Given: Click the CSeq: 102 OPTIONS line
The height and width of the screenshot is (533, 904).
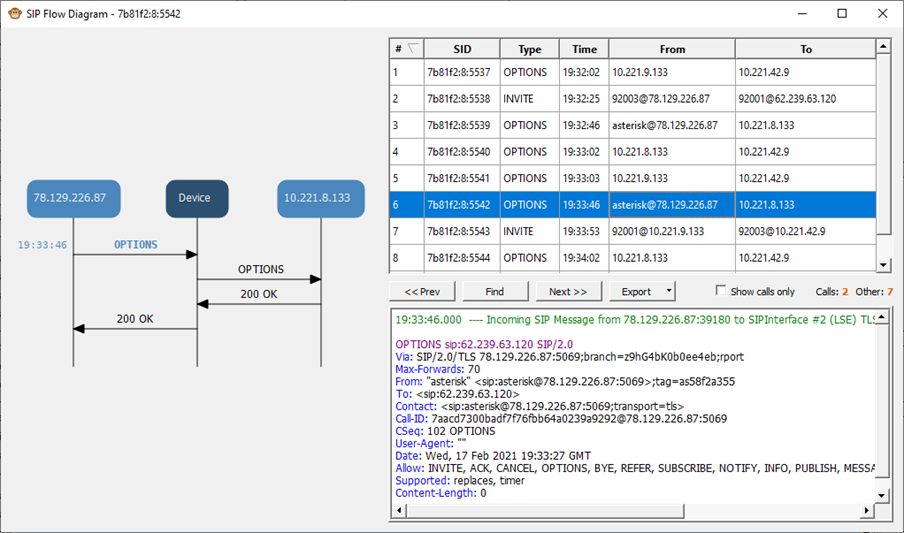Looking at the screenshot, I should point(445,431).
